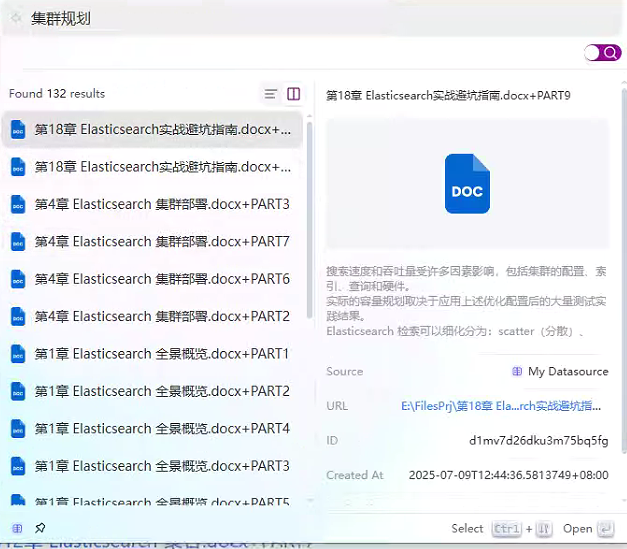Click the datasource icon beside My Datasource
627x549 pixels.
517,371
